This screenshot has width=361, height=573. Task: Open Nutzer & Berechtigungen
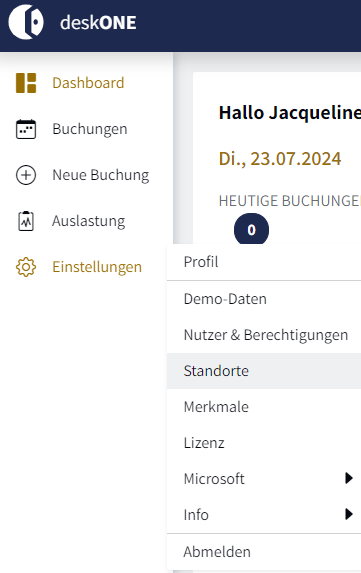click(264, 335)
